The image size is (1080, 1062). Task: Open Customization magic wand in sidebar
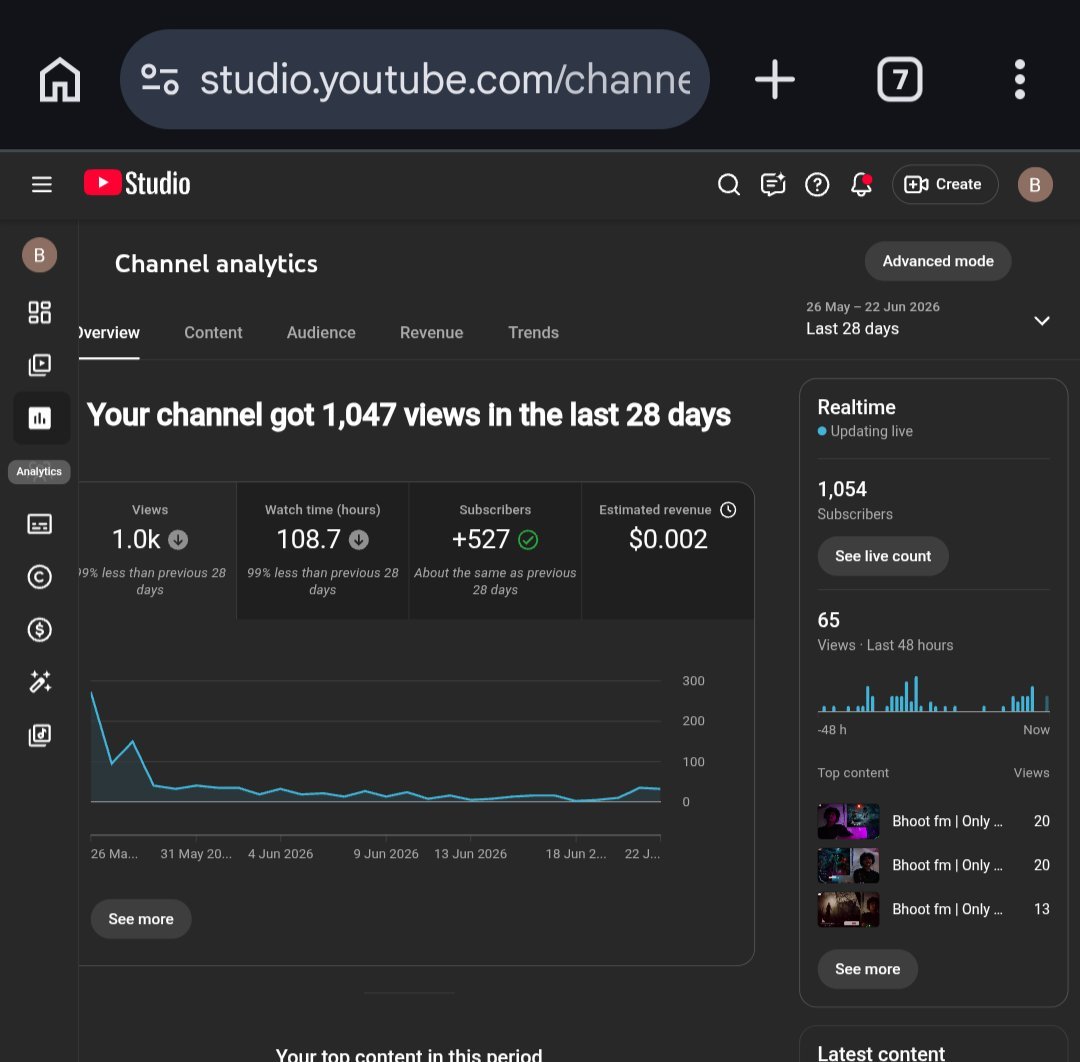[39, 682]
